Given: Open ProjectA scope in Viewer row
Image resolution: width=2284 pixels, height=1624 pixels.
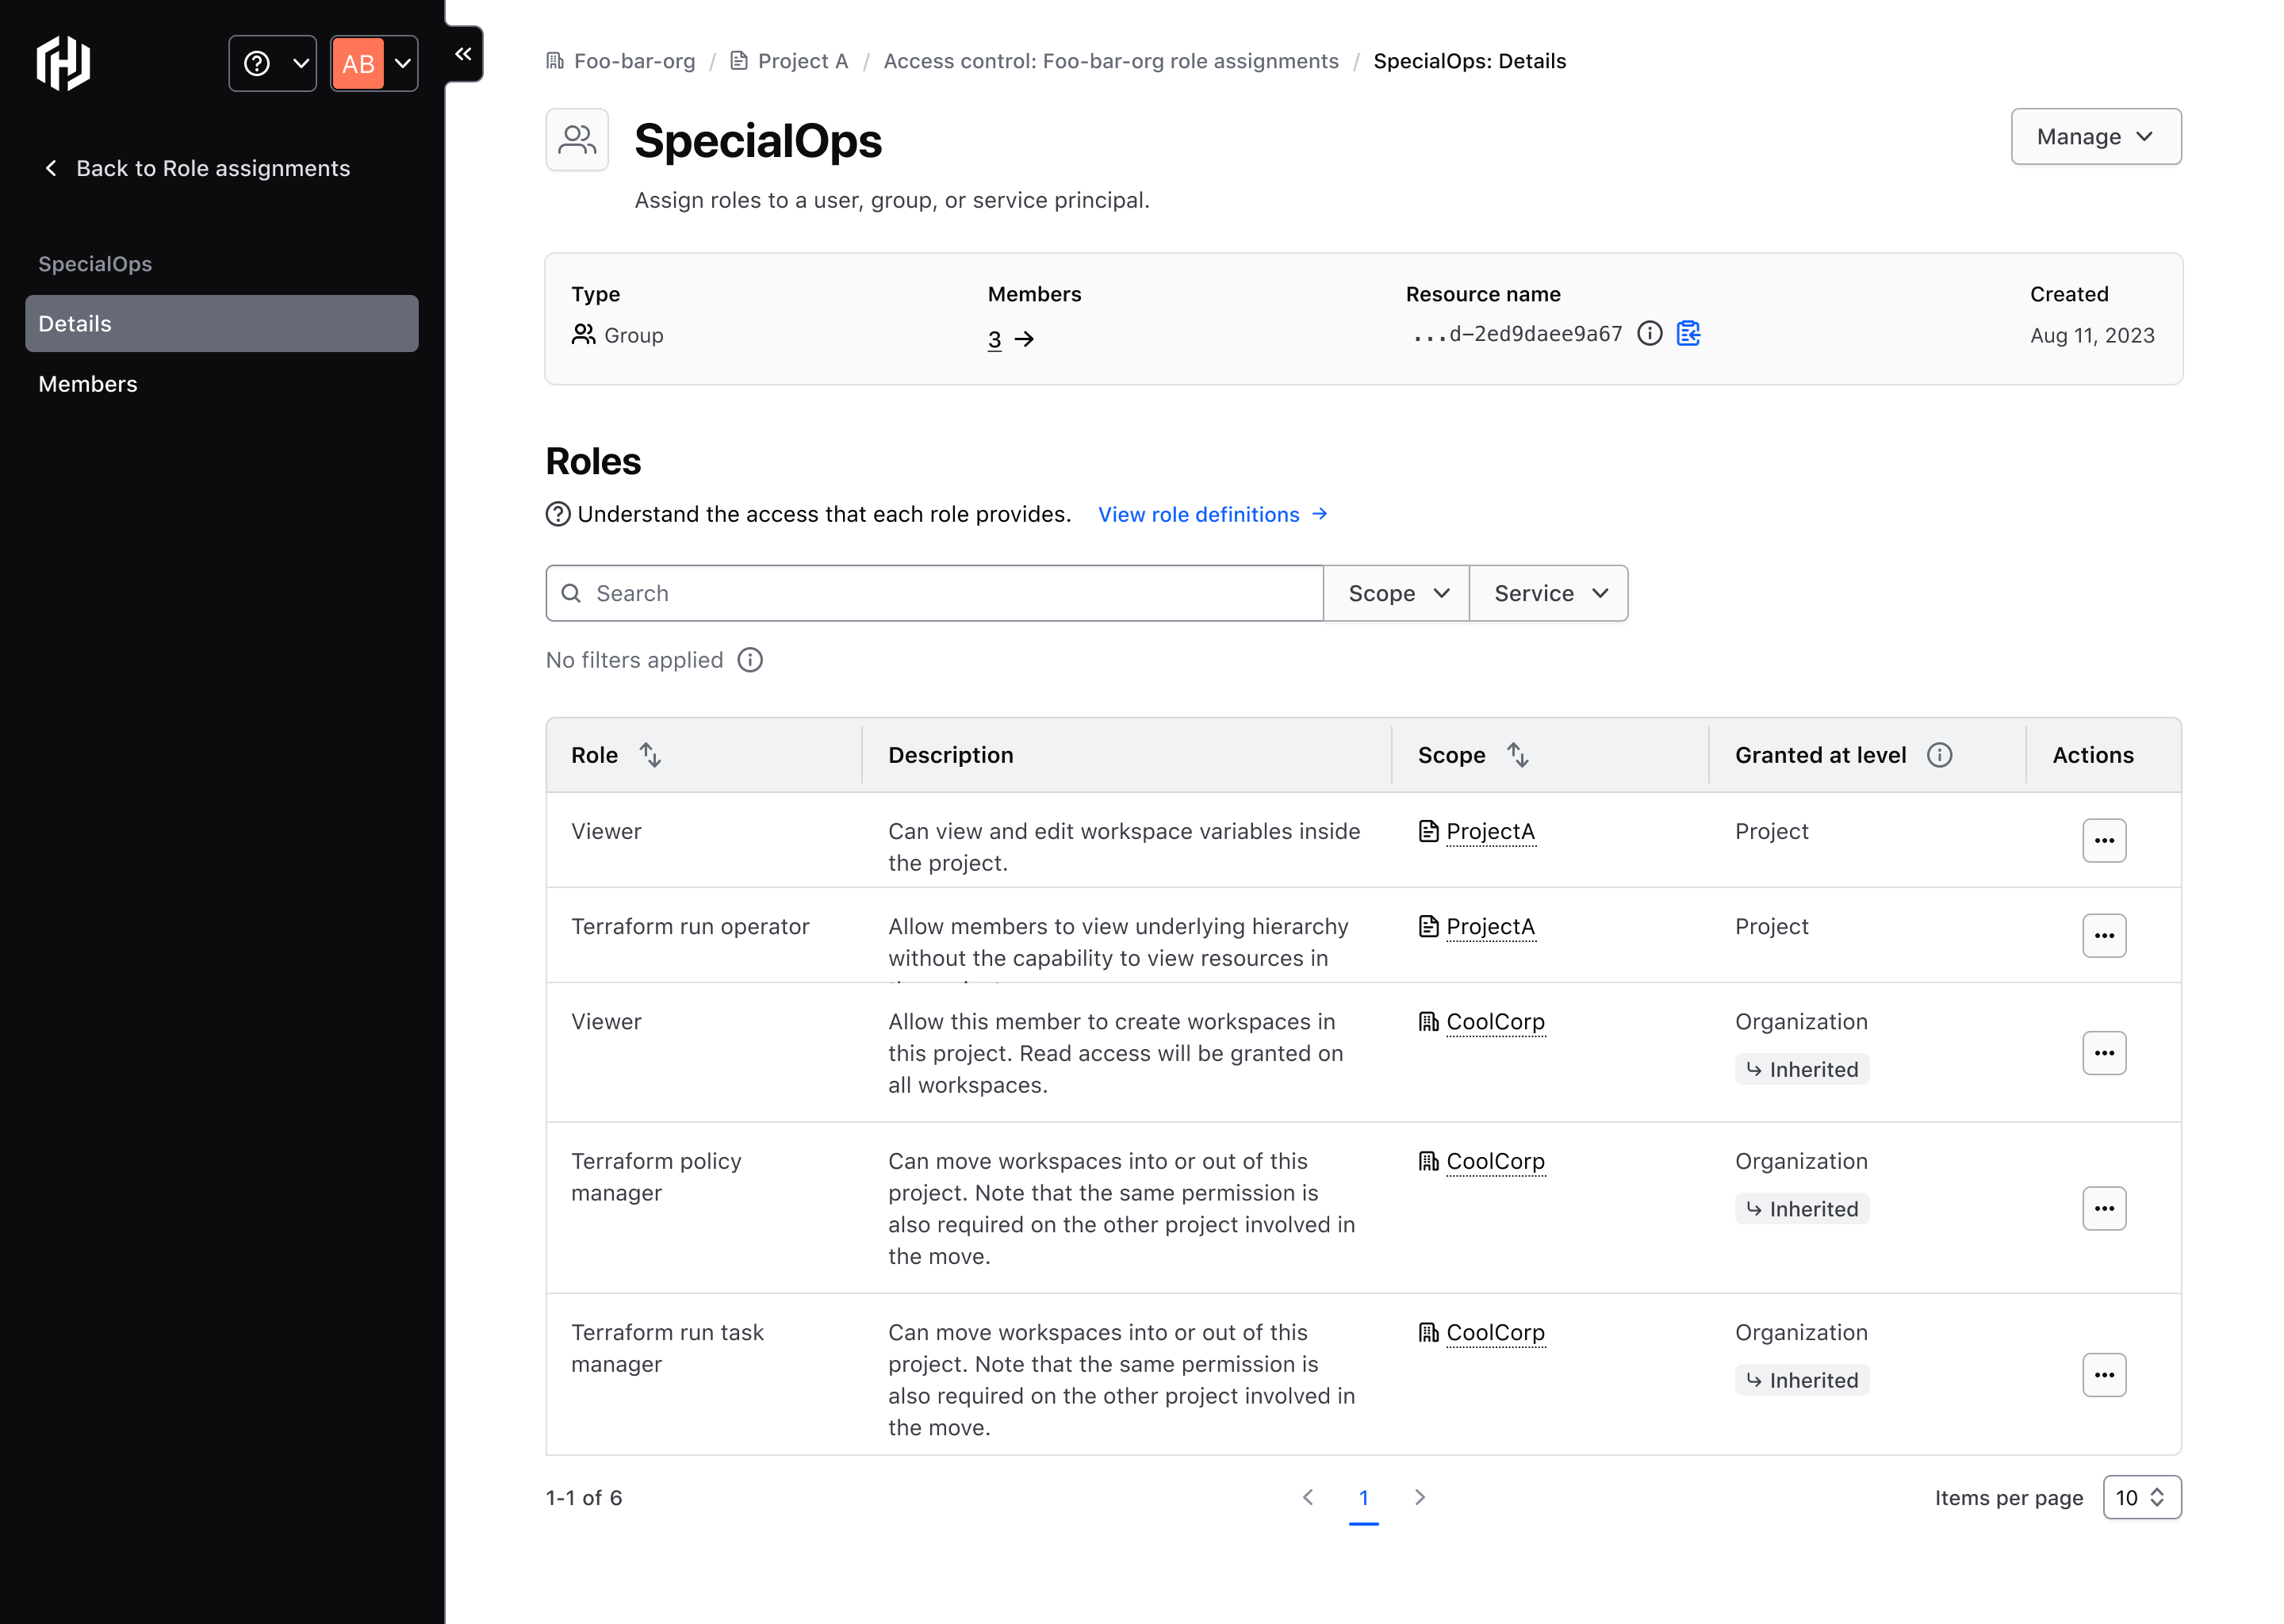Looking at the screenshot, I should [x=1490, y=831].
